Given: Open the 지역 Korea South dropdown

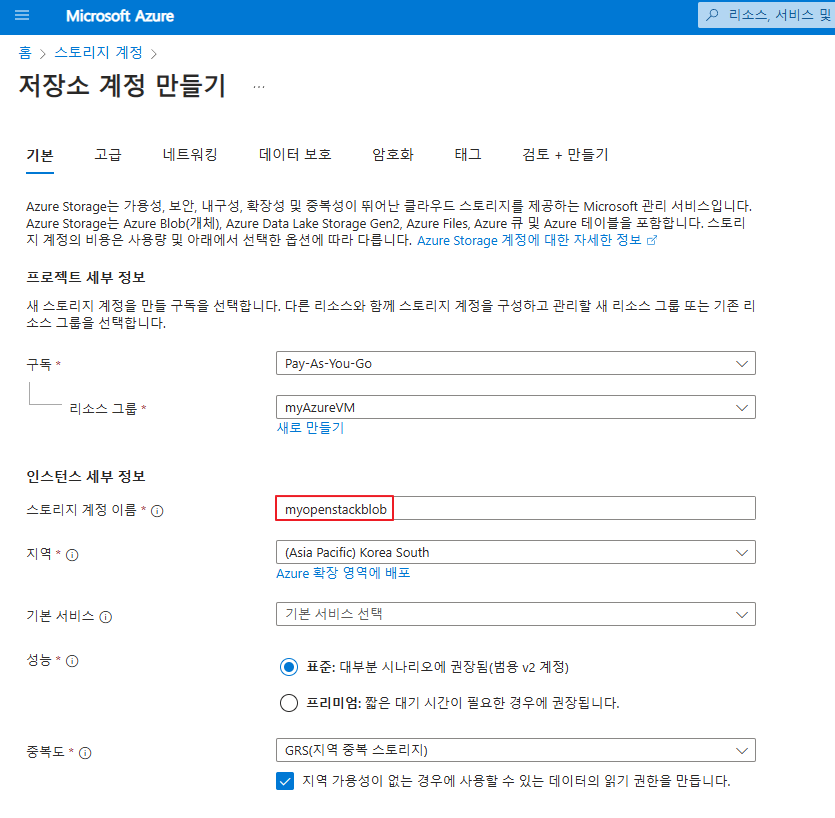Looking at the screenshot, I should coord(515,552).
